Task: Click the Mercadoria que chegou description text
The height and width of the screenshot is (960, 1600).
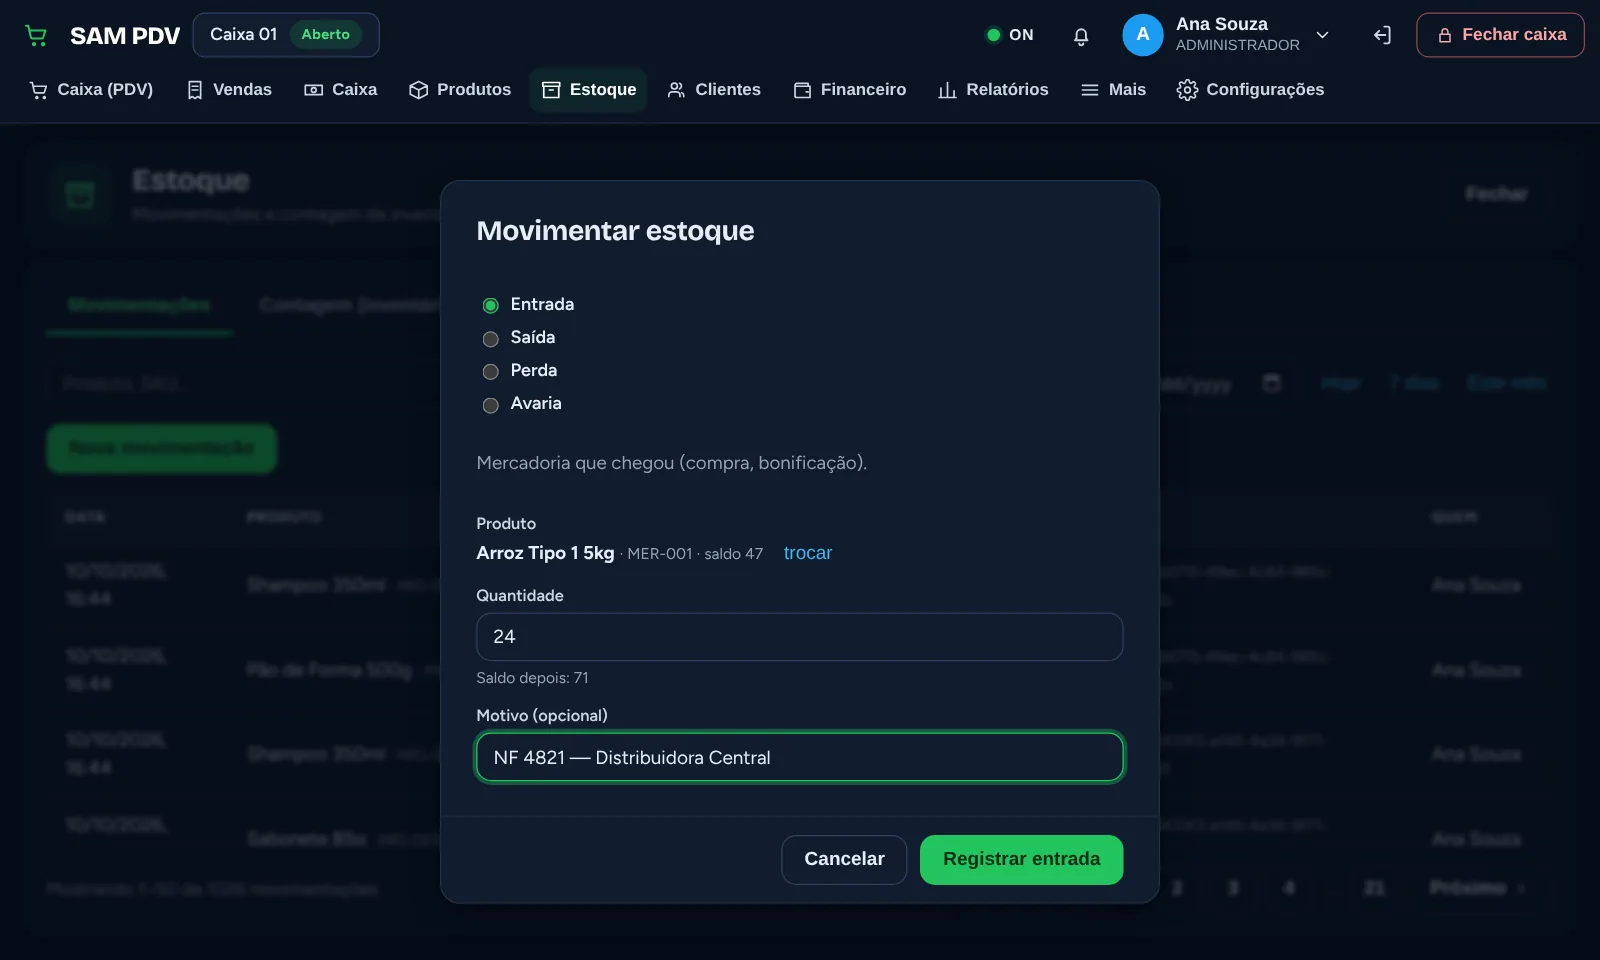Action: [x=671, y=463]
